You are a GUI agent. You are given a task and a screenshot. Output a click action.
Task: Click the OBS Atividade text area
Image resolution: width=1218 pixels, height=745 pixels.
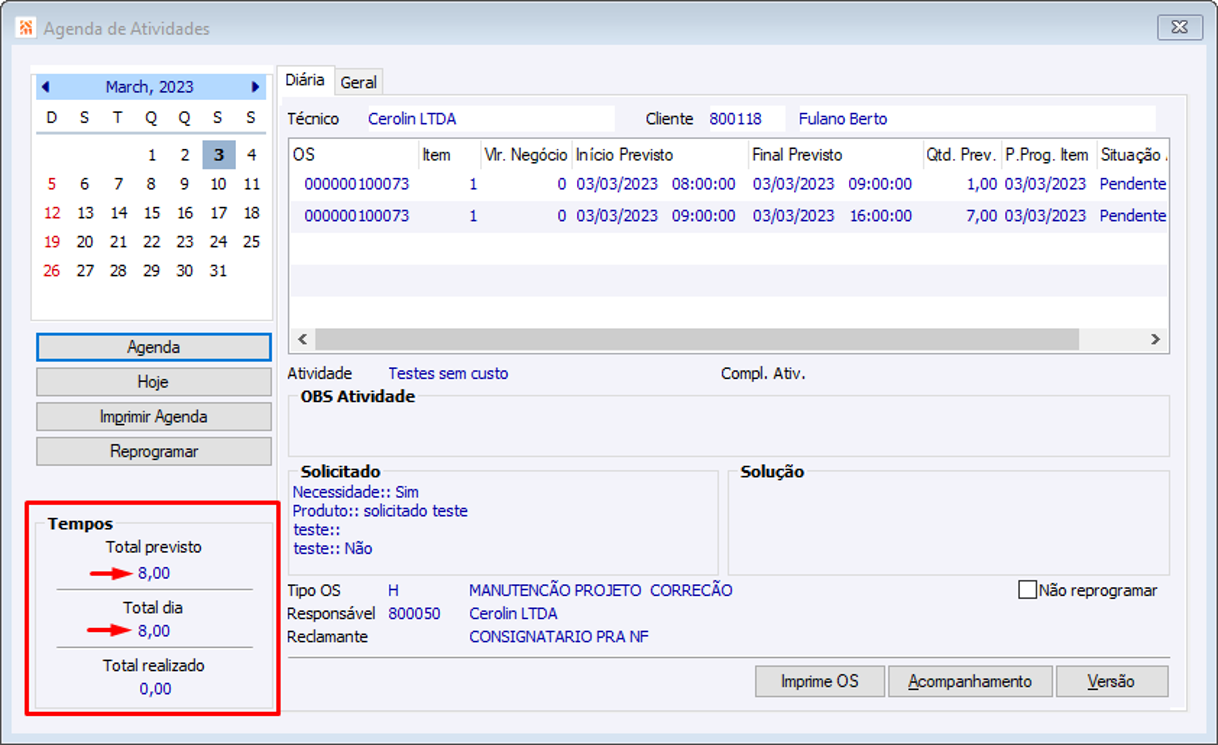(728, 430)
